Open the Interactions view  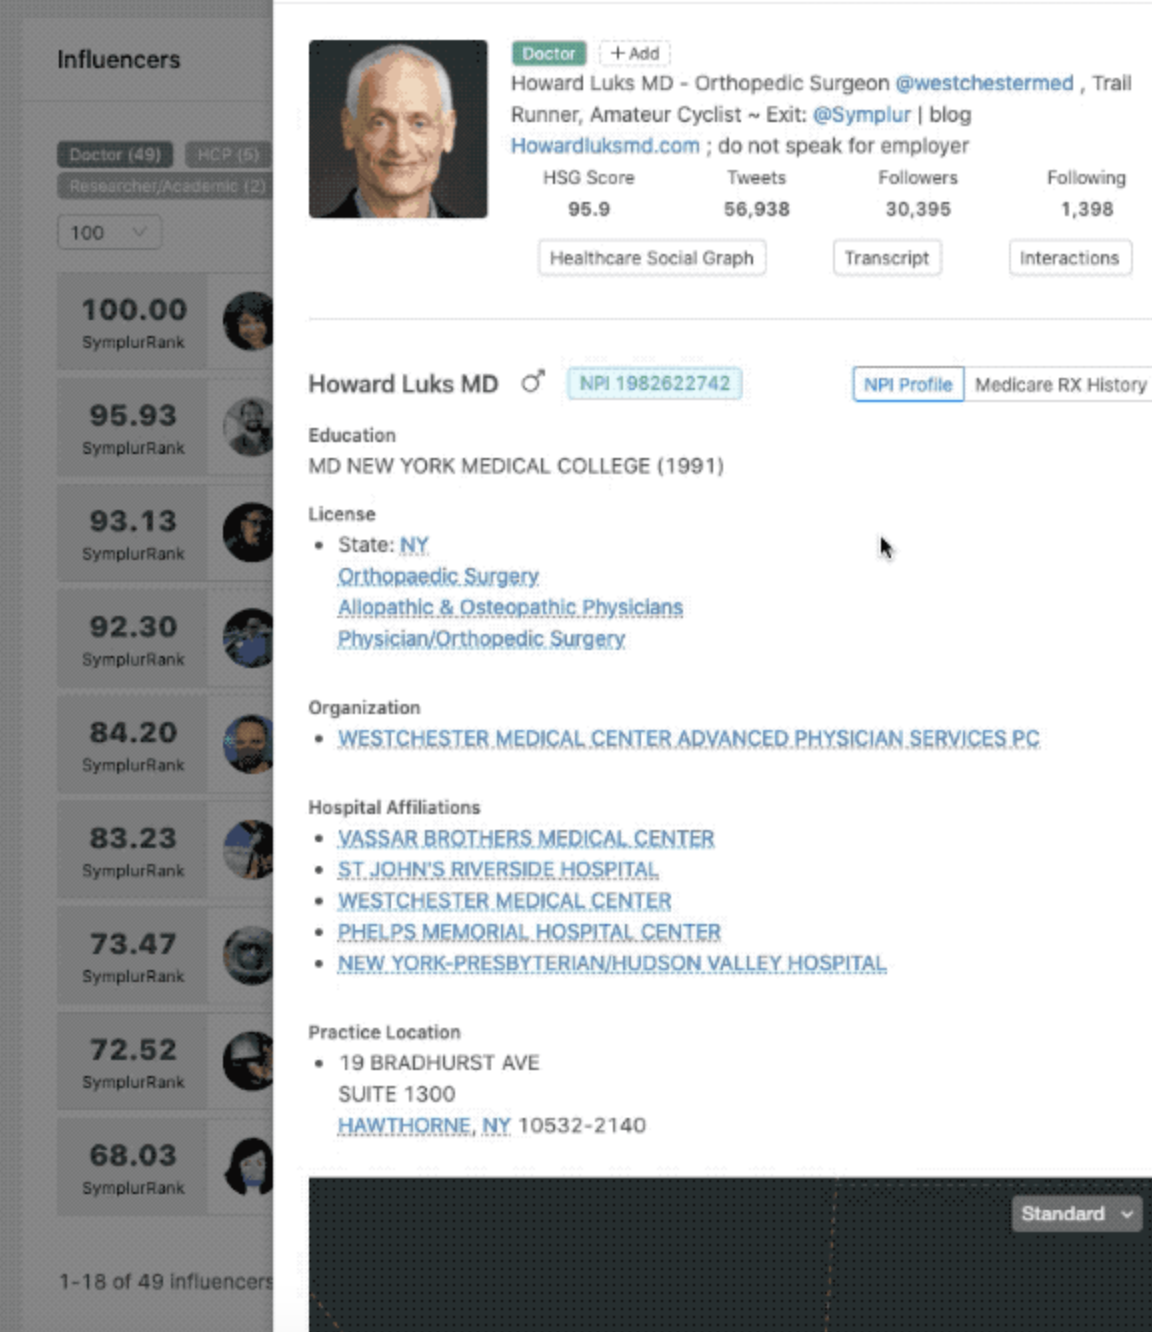(x=1070, y=258)
